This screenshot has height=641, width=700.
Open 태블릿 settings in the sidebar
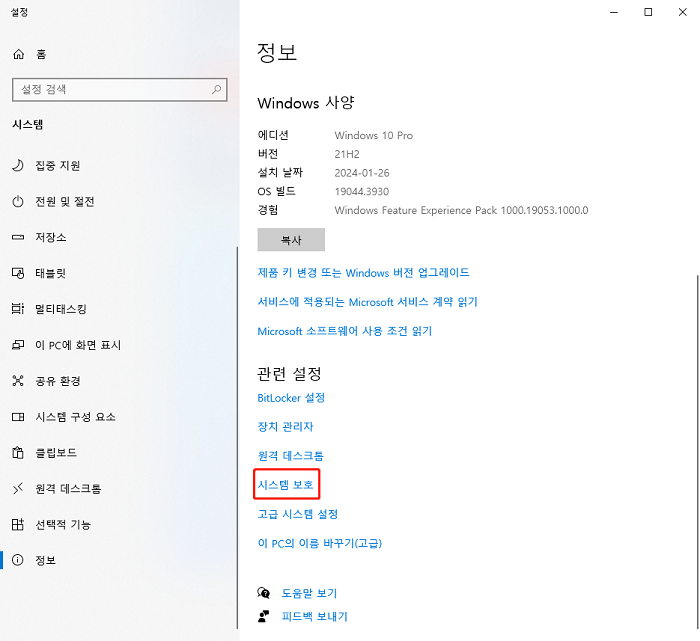[x=118, y=273]
